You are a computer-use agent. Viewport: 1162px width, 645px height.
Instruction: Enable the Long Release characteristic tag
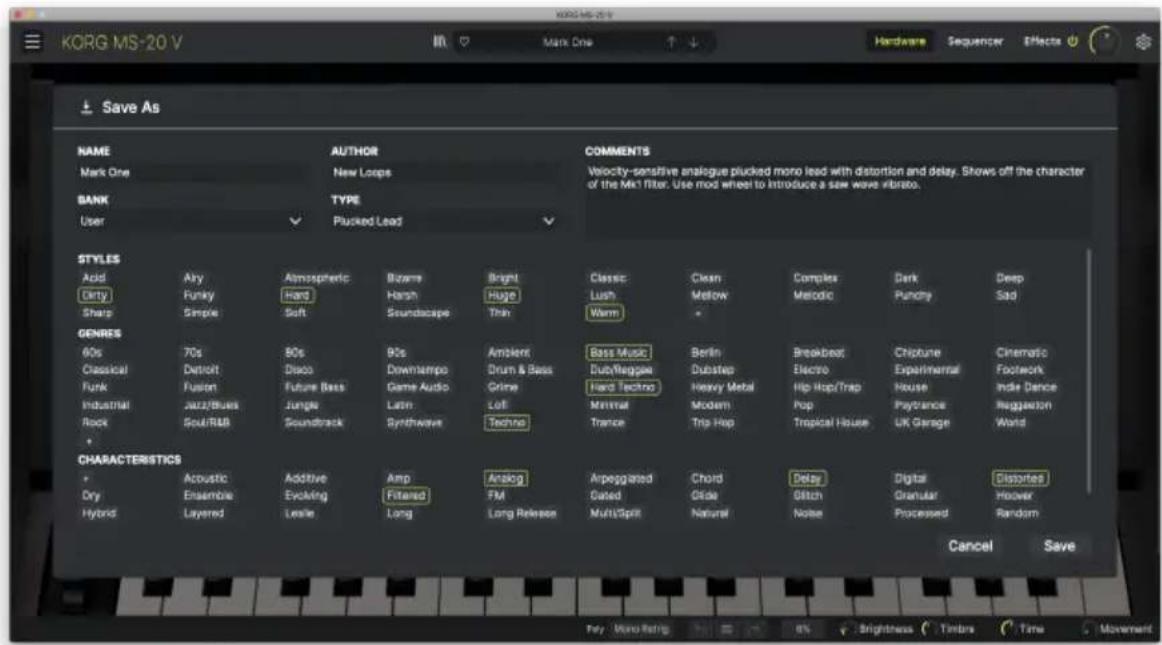pos(522,513)
